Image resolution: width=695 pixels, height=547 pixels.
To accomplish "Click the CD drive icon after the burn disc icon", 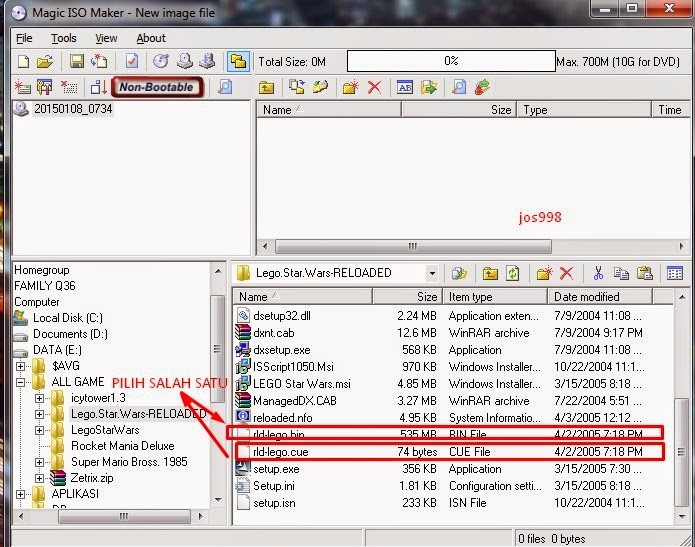I will pyautogui.click(x=185, y=61).
